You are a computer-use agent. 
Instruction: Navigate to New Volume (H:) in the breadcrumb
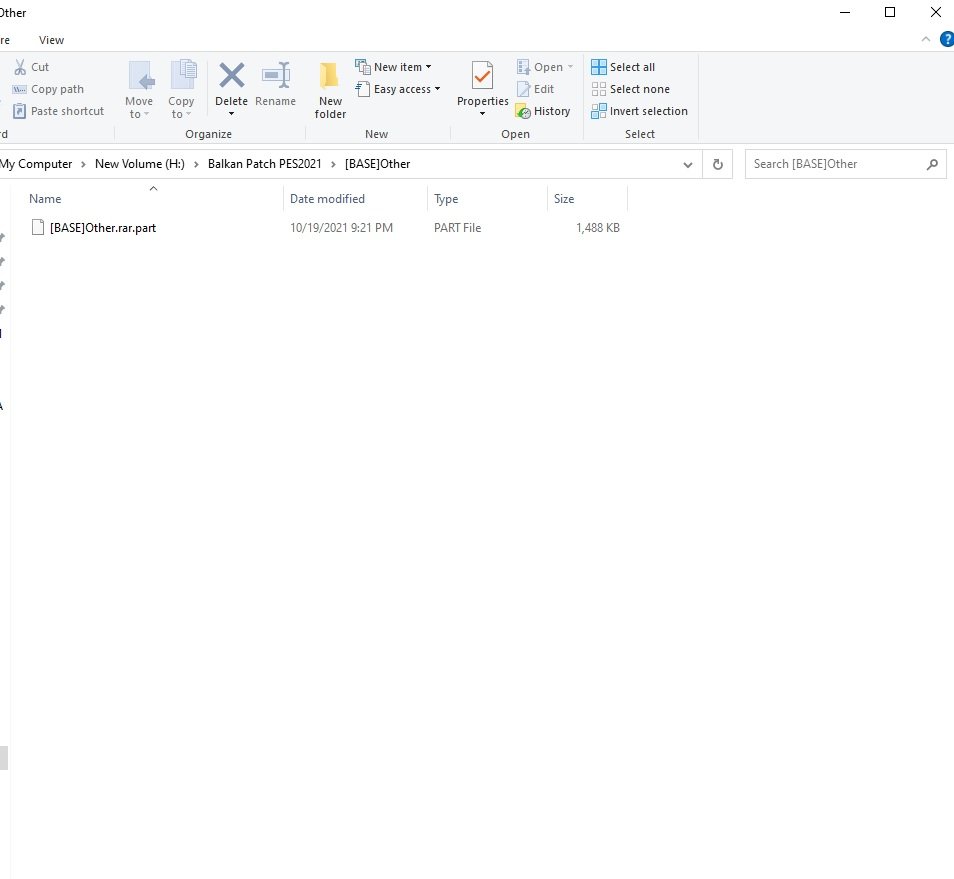pos(140,164)
